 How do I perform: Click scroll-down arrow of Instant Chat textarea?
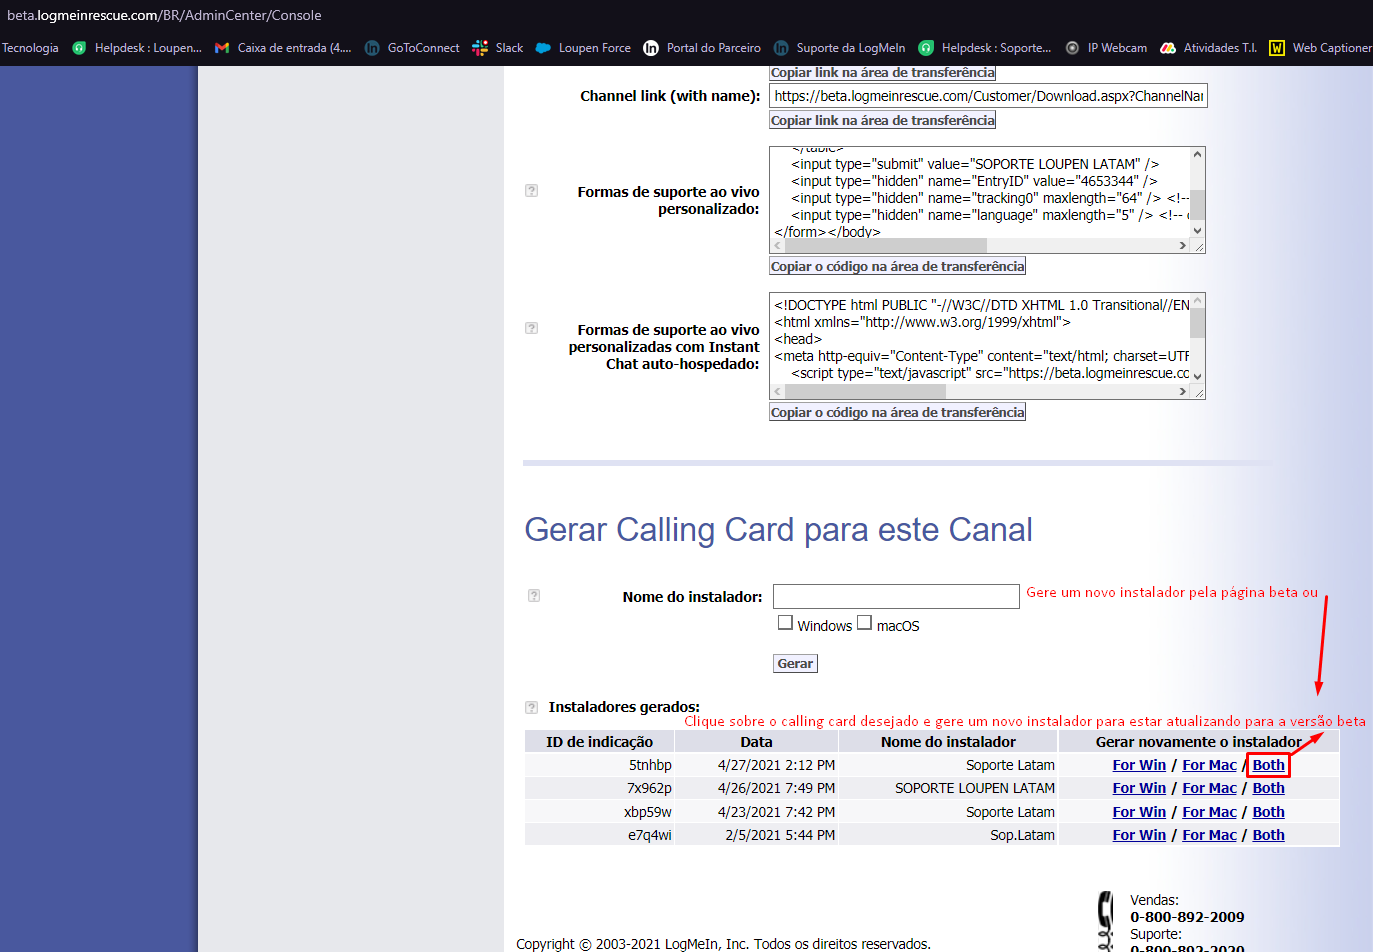[1197, 377]
